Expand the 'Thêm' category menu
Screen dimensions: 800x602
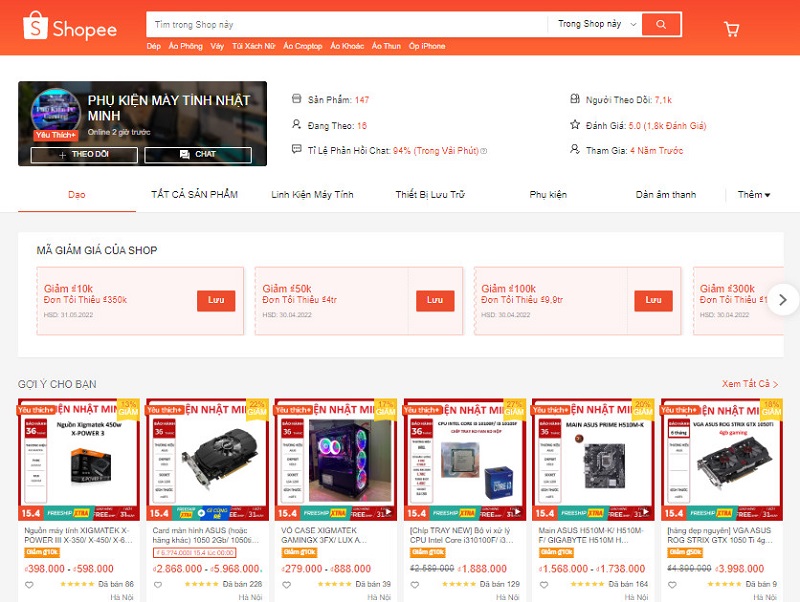[754, 195]
